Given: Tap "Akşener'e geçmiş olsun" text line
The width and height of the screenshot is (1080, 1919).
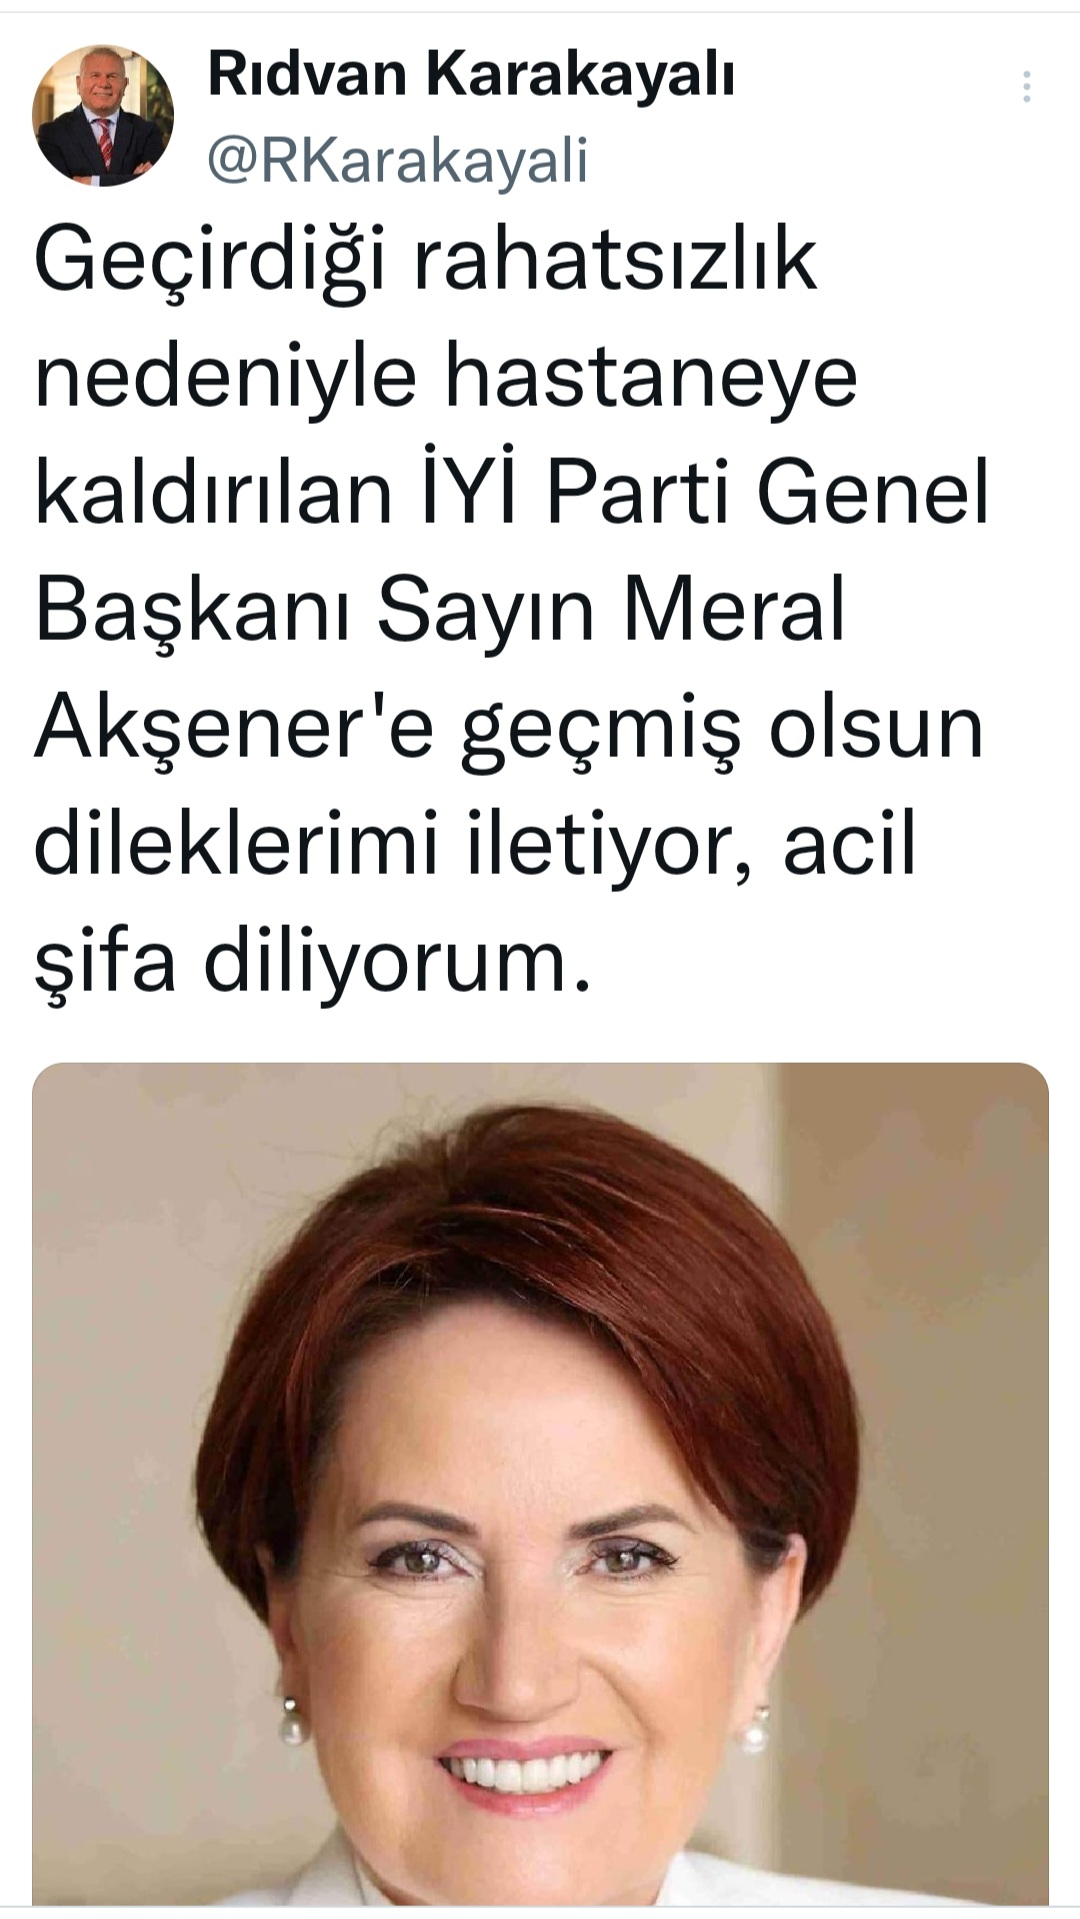Looking at the screenshot, I should pos(509,728).
